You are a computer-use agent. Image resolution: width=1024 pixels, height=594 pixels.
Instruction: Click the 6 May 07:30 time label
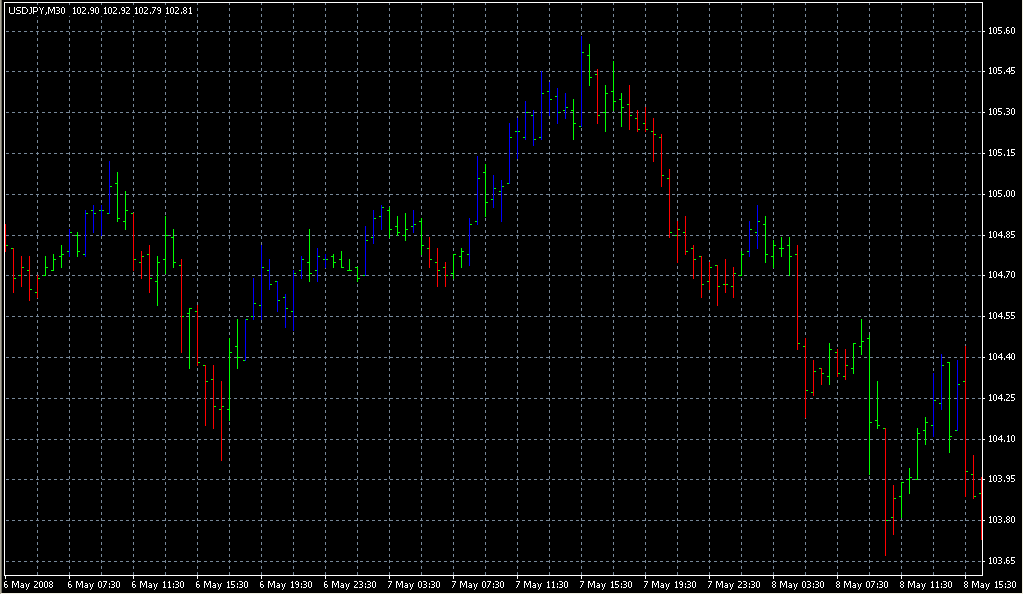(94, 585)
